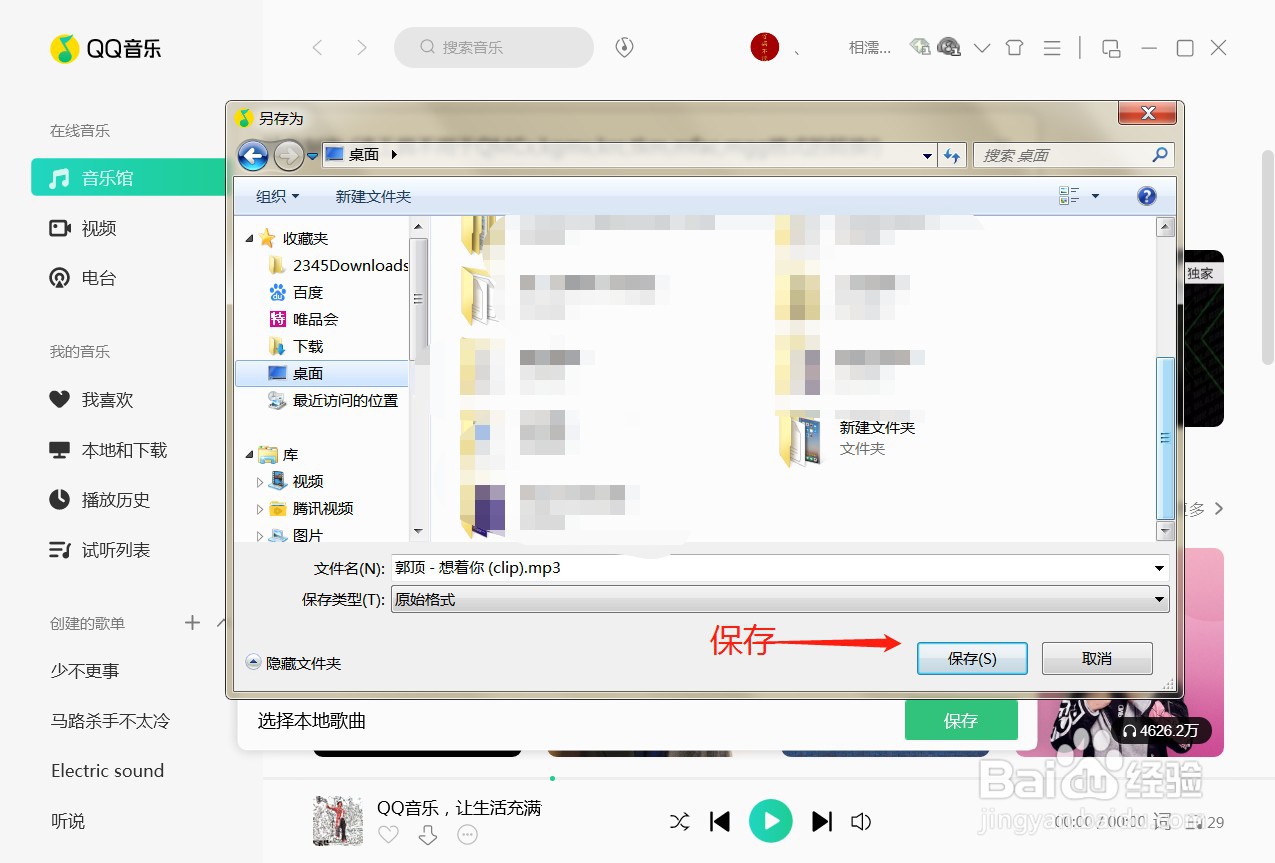This screenshot has height=863, width=1275.
Task: Open the 组织 menu
Action: pos(277,196)
